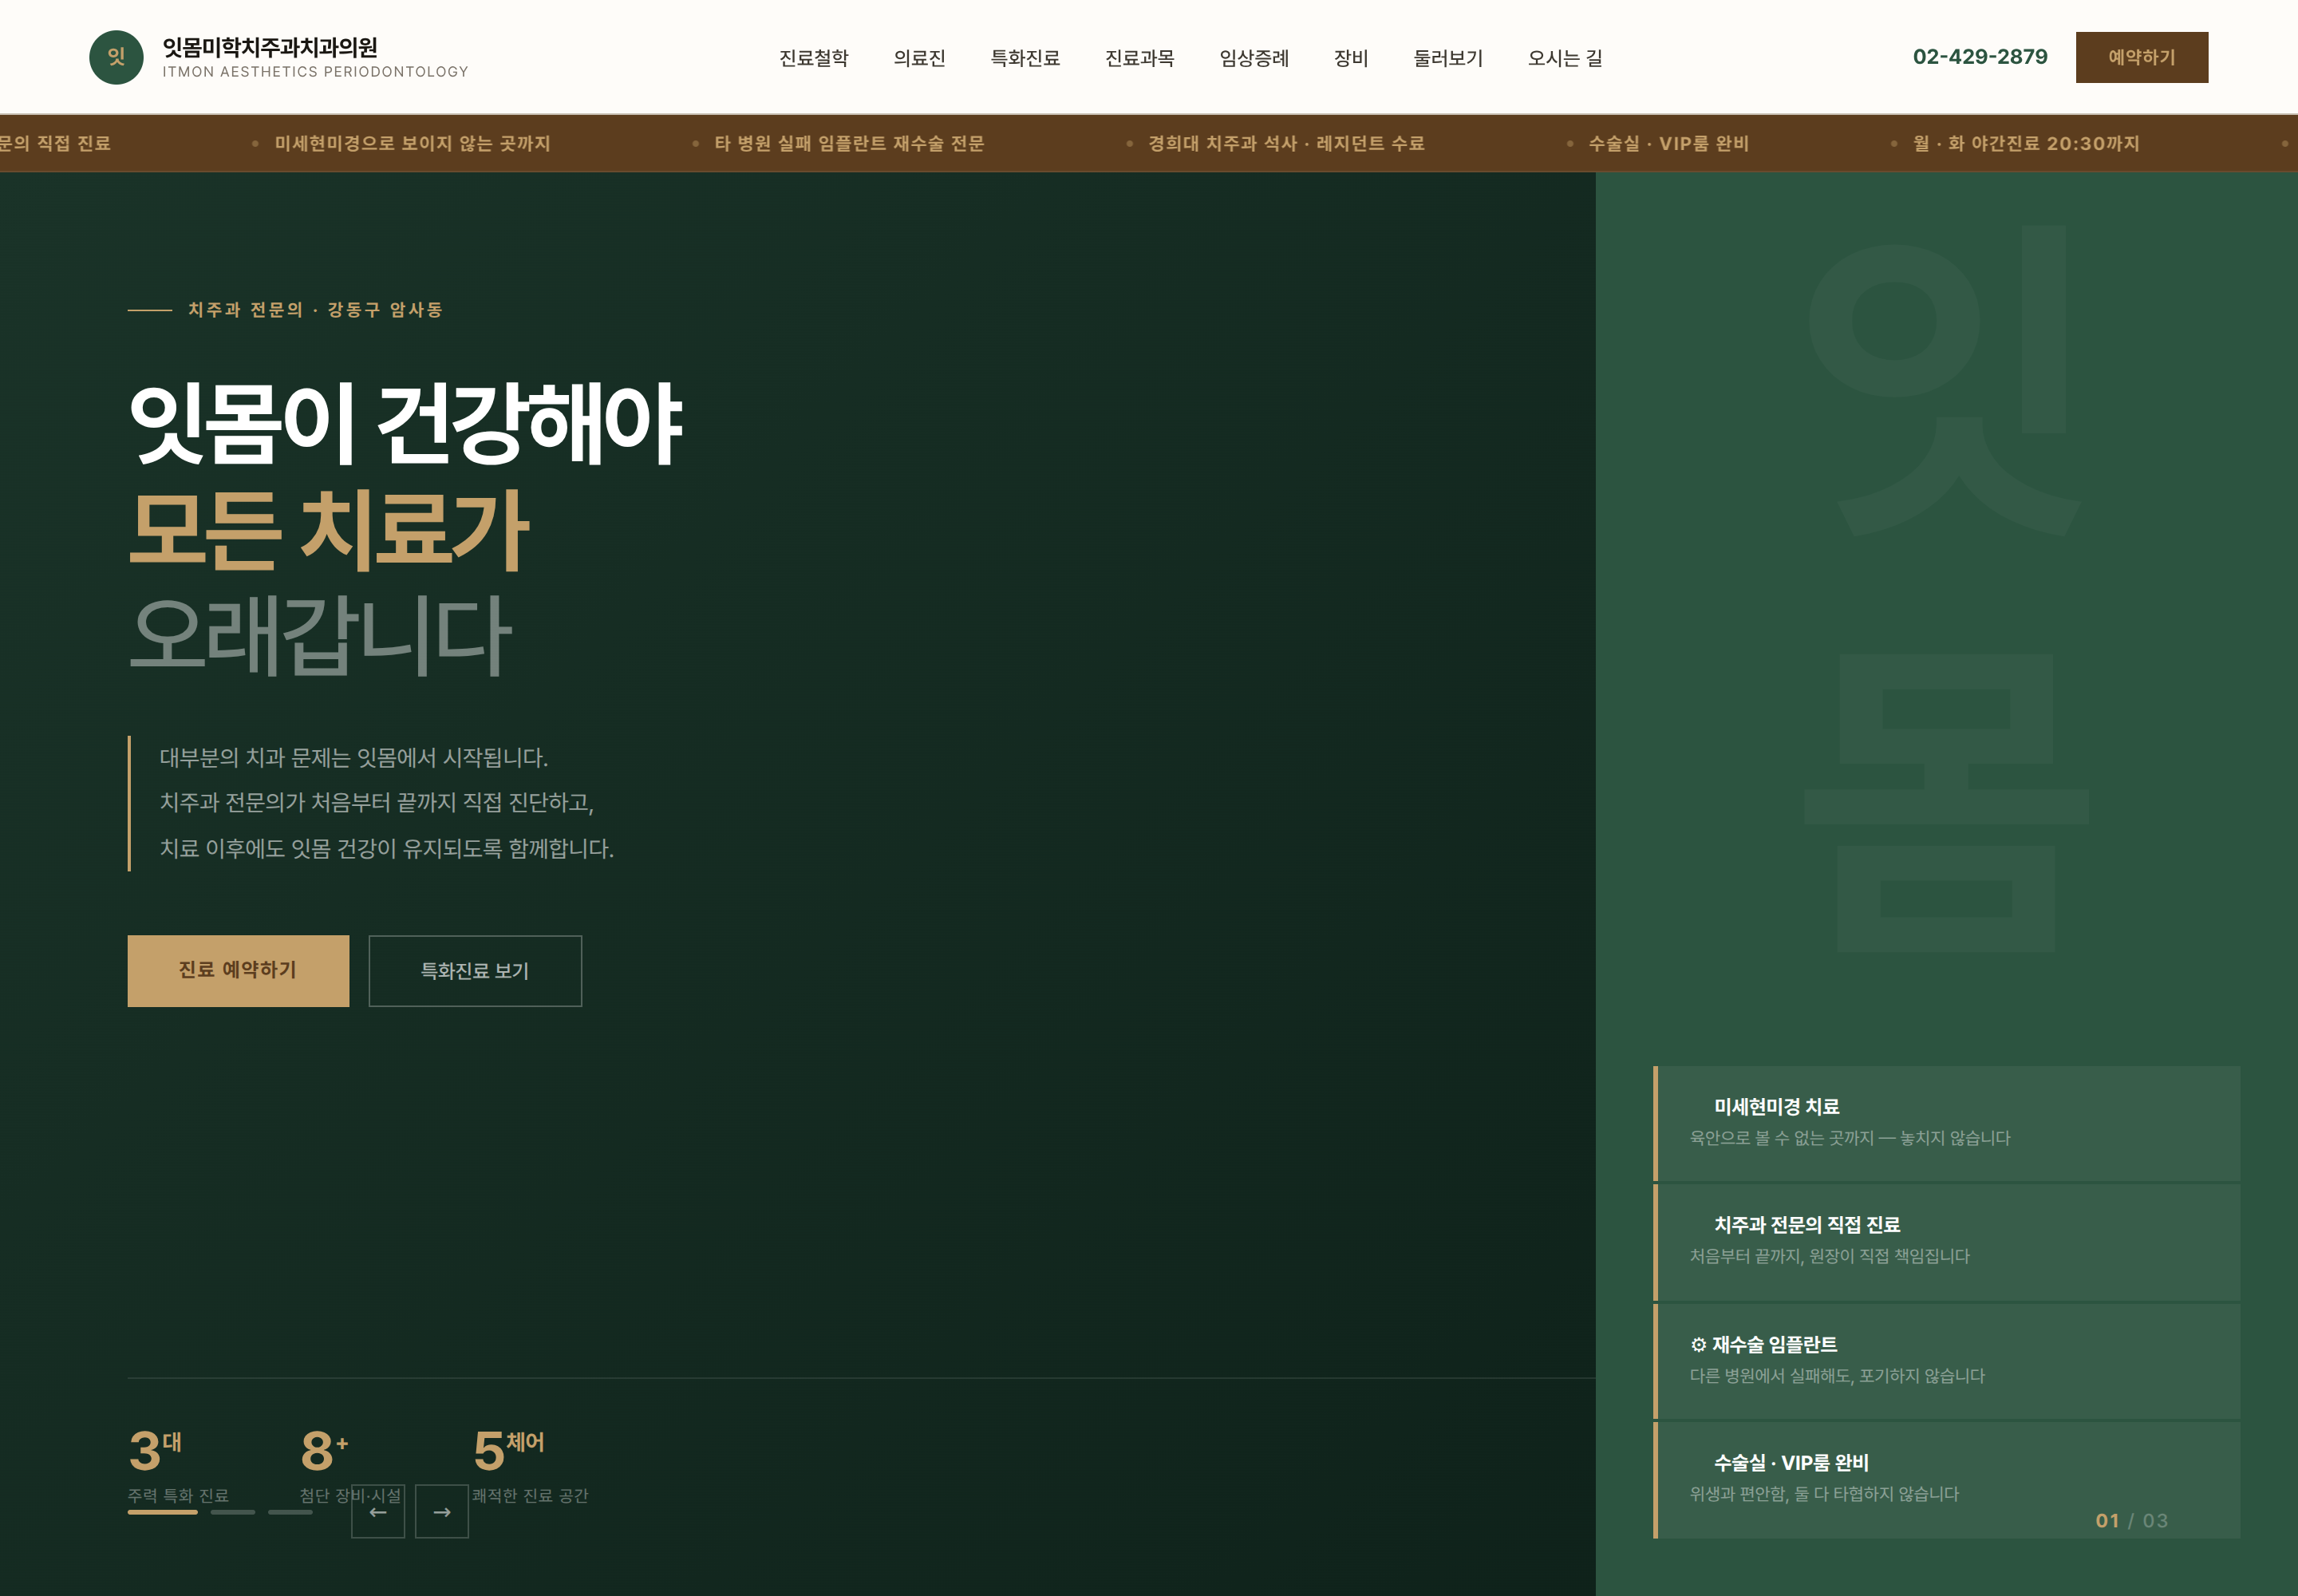Jump to the third slide indicator bar

[x=290, y=1512]
